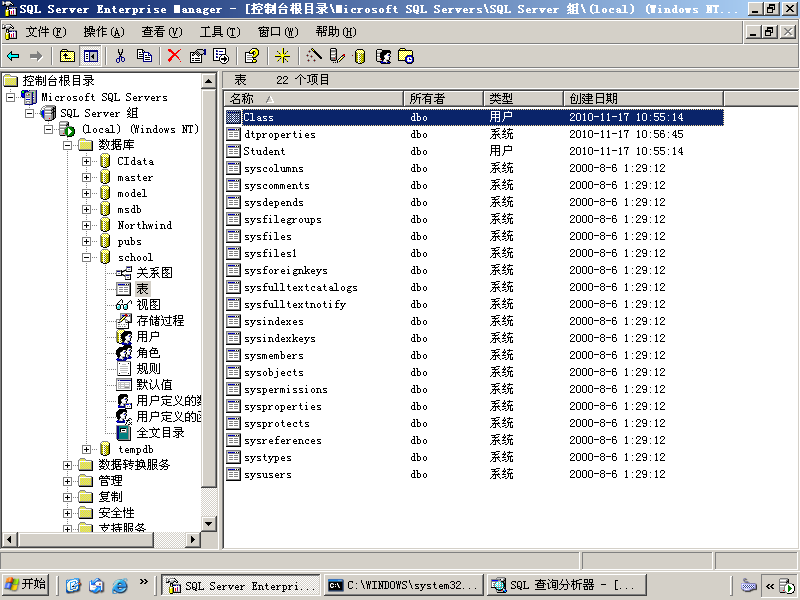Viewport: 800px width, 600px height.
Task: Click the Cut scissors icon
Action: click(x=120, y=56)
